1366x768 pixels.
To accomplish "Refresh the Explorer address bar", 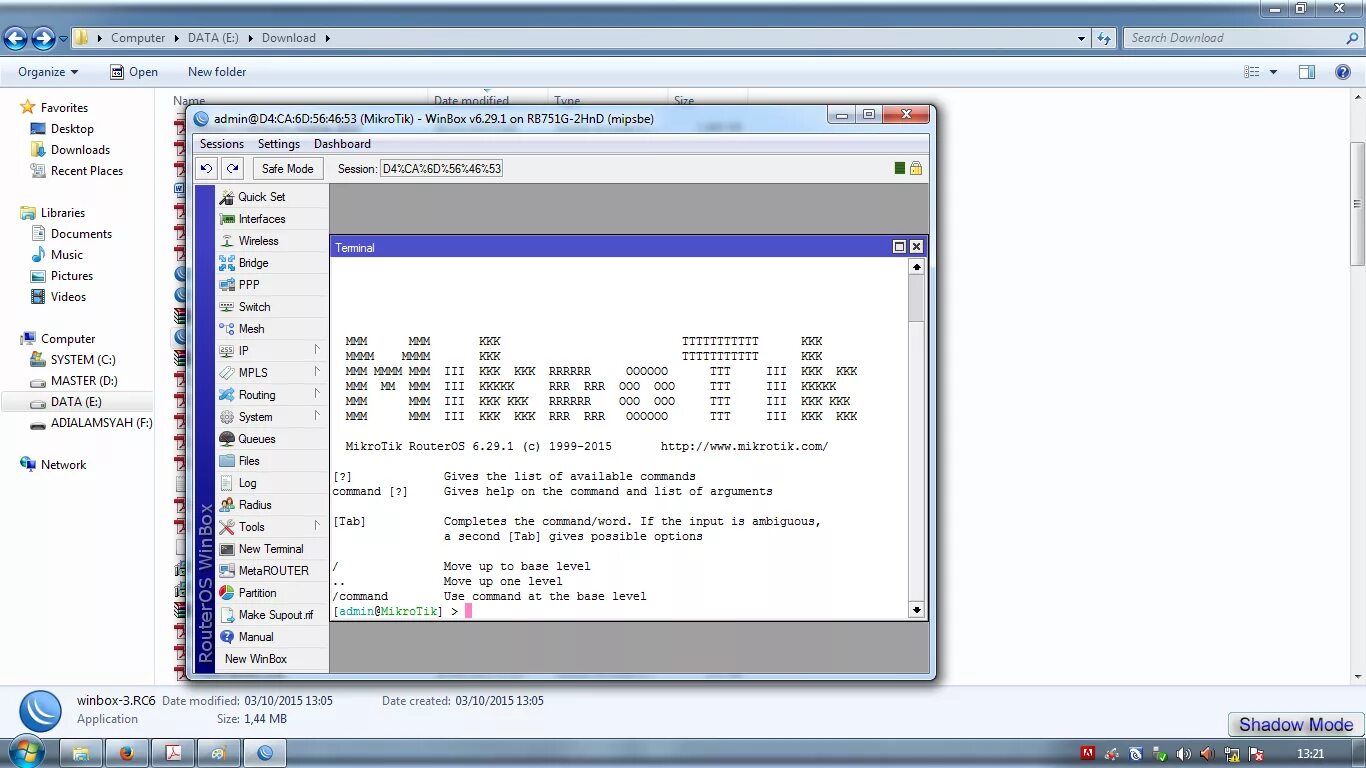I will (x=1104, y=38).
